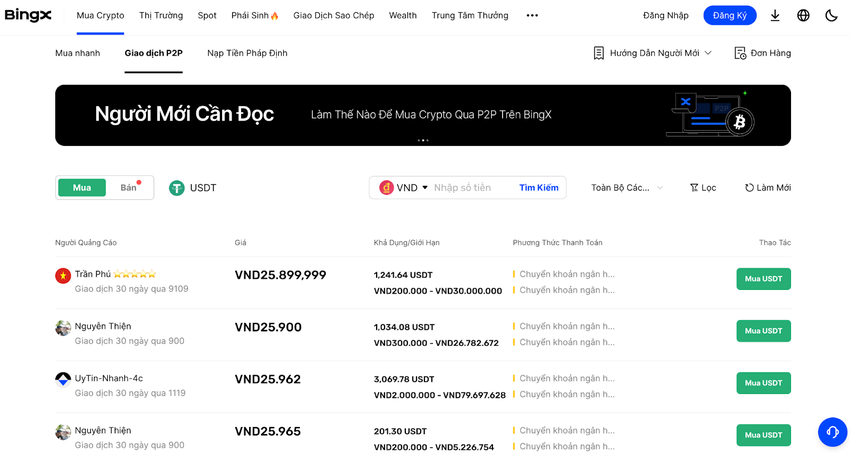The height and width of the screenshot is (453, 850).
Task: Click the Đăng Nhập login link
Action: point(666,15)
